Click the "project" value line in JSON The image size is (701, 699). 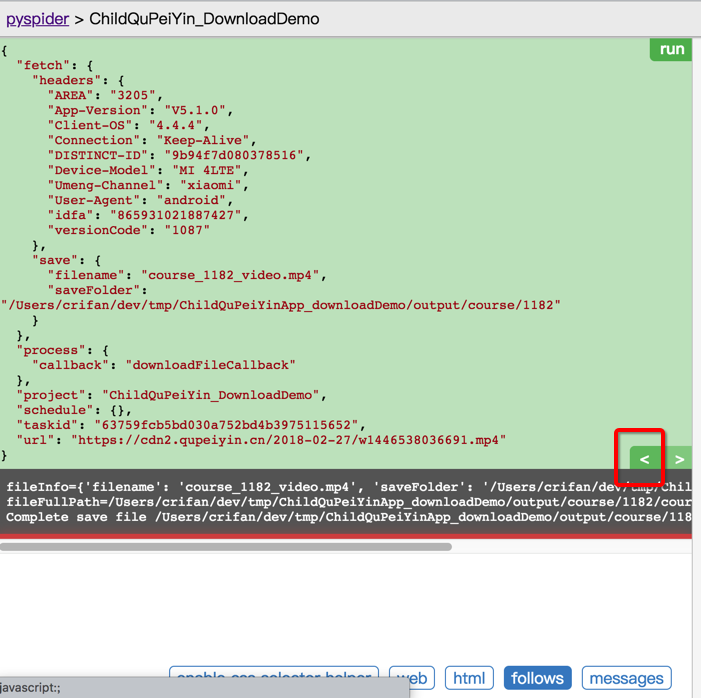coord(172,395)
